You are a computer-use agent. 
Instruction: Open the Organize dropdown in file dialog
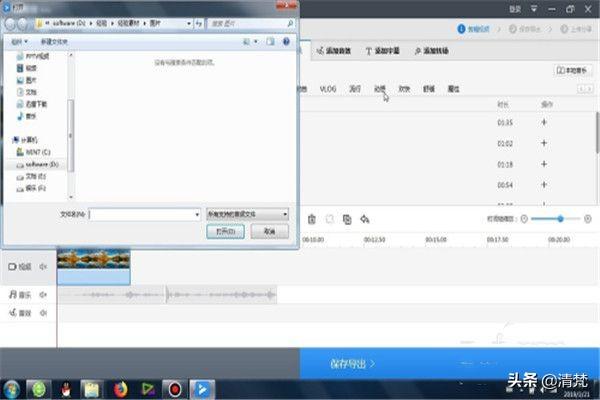pos(19,41)
